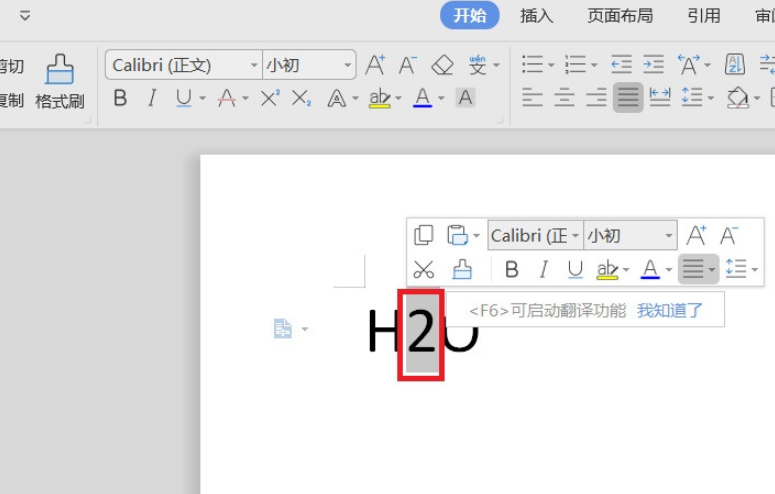The image size is (775, 494).
Task: Toggle underline in mini toolbar
Action: pyautogui.click(x=575, y=269)
